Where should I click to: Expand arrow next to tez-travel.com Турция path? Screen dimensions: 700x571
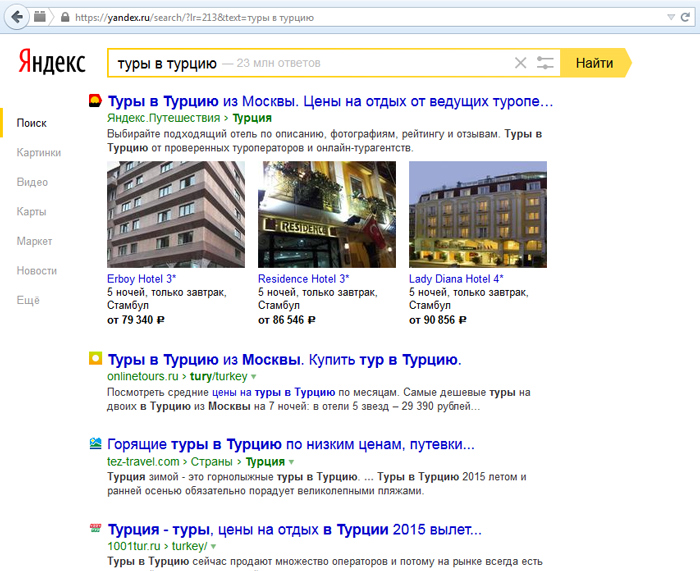tap(292, 462)
